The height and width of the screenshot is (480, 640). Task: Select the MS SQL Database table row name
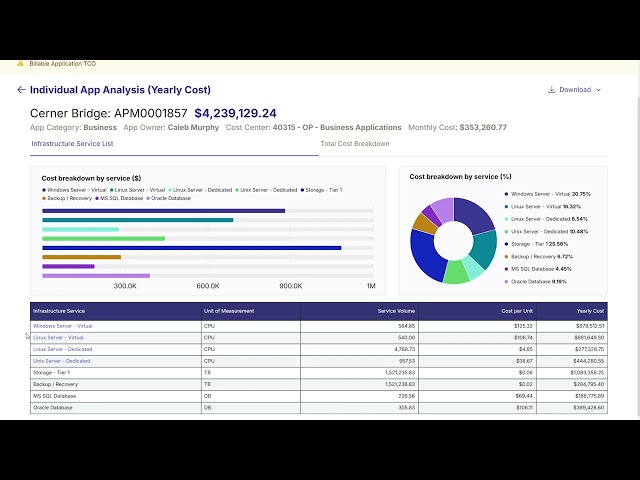pyautogui.click(x=54, y=396)
